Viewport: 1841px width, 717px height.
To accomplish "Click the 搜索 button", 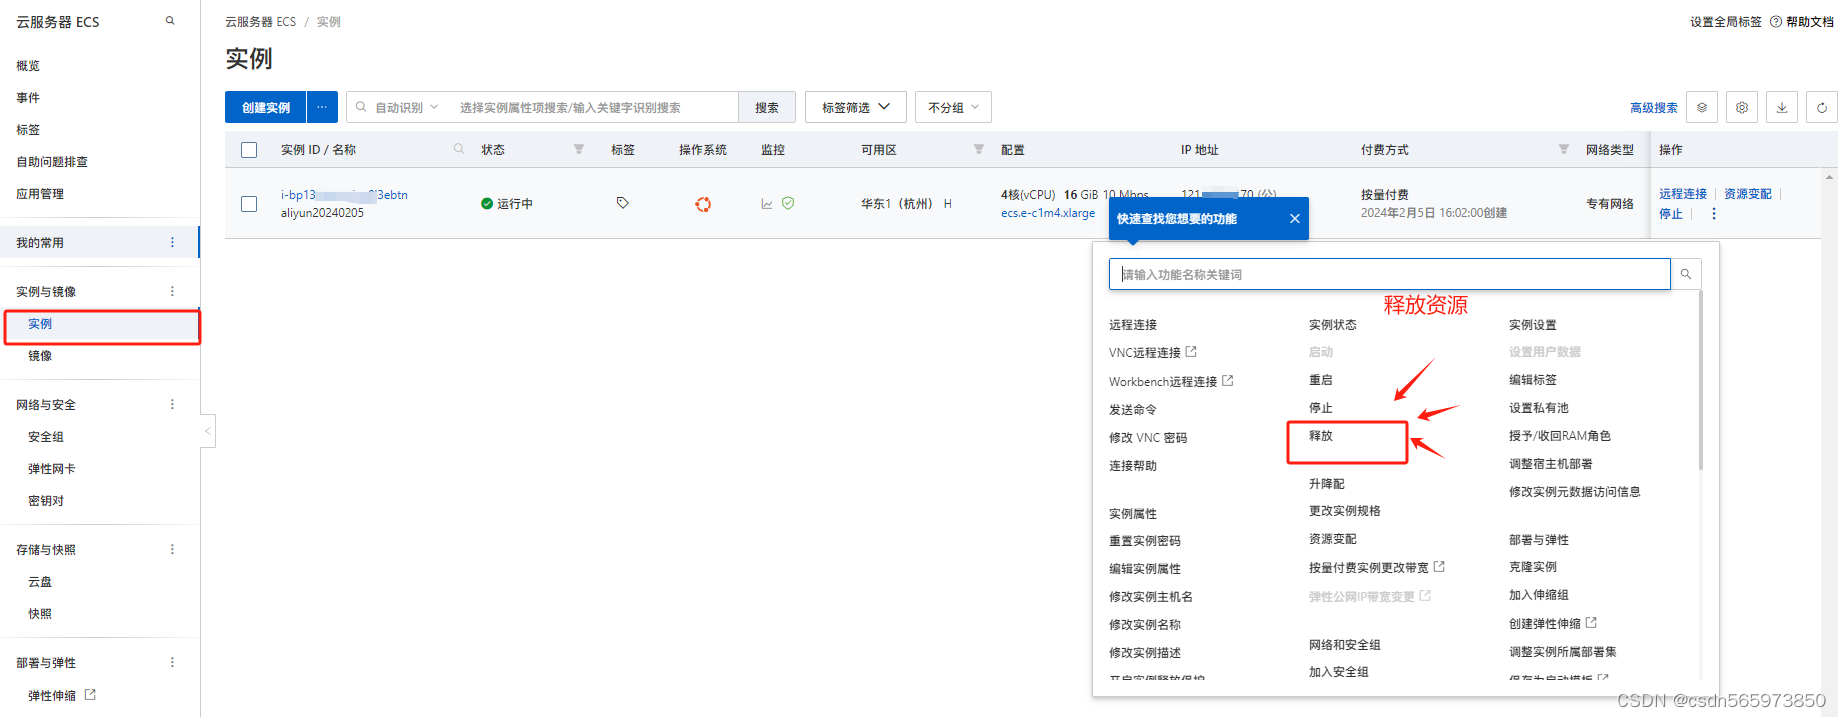I will coord(767,107).
